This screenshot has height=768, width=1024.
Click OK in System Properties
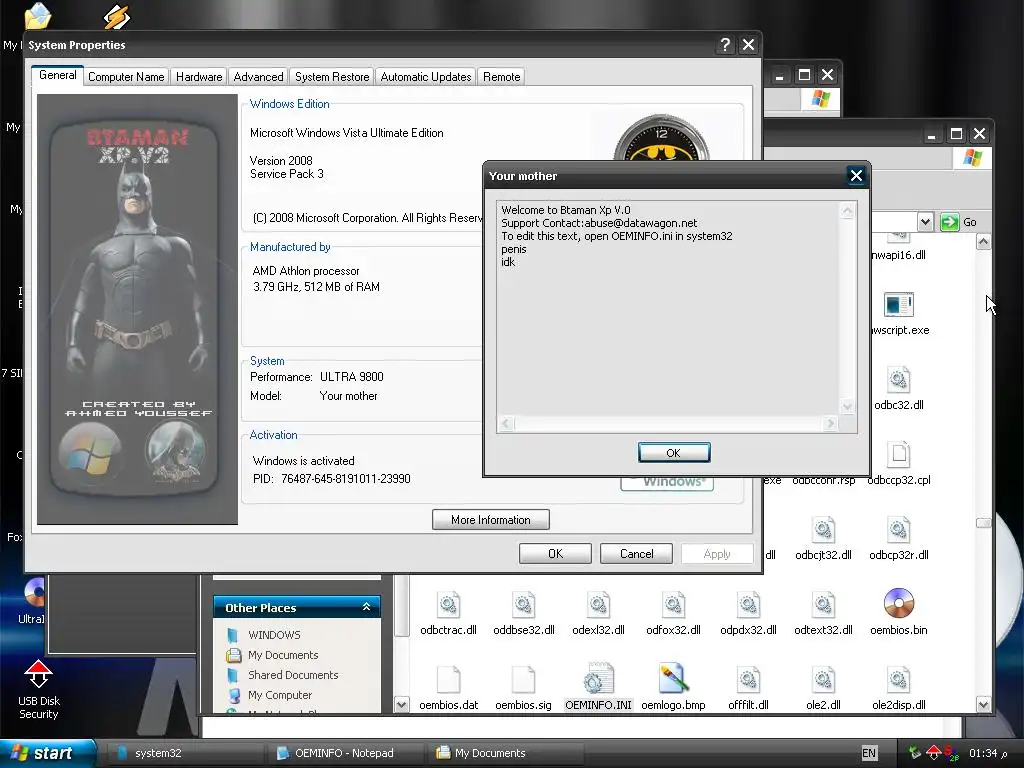[555, 554]
